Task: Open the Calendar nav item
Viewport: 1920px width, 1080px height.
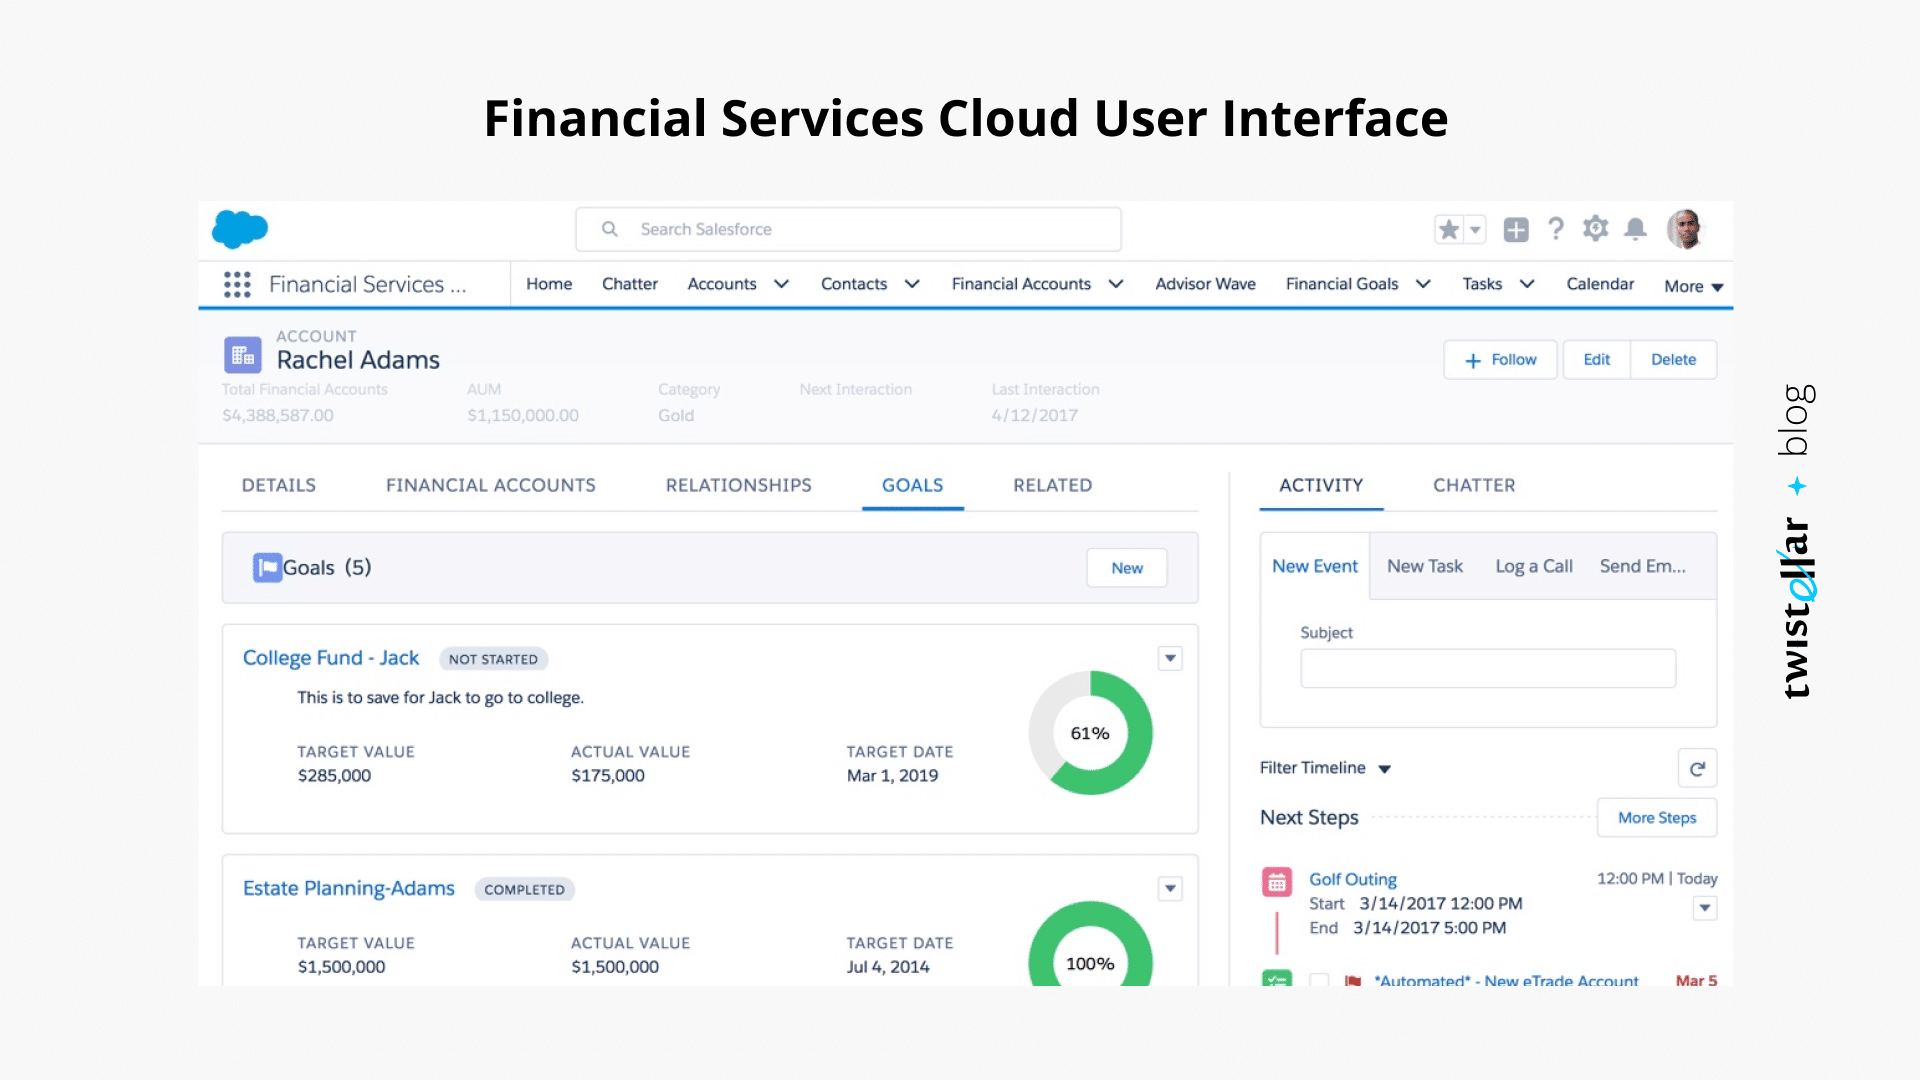Action: pos(1600,284)
